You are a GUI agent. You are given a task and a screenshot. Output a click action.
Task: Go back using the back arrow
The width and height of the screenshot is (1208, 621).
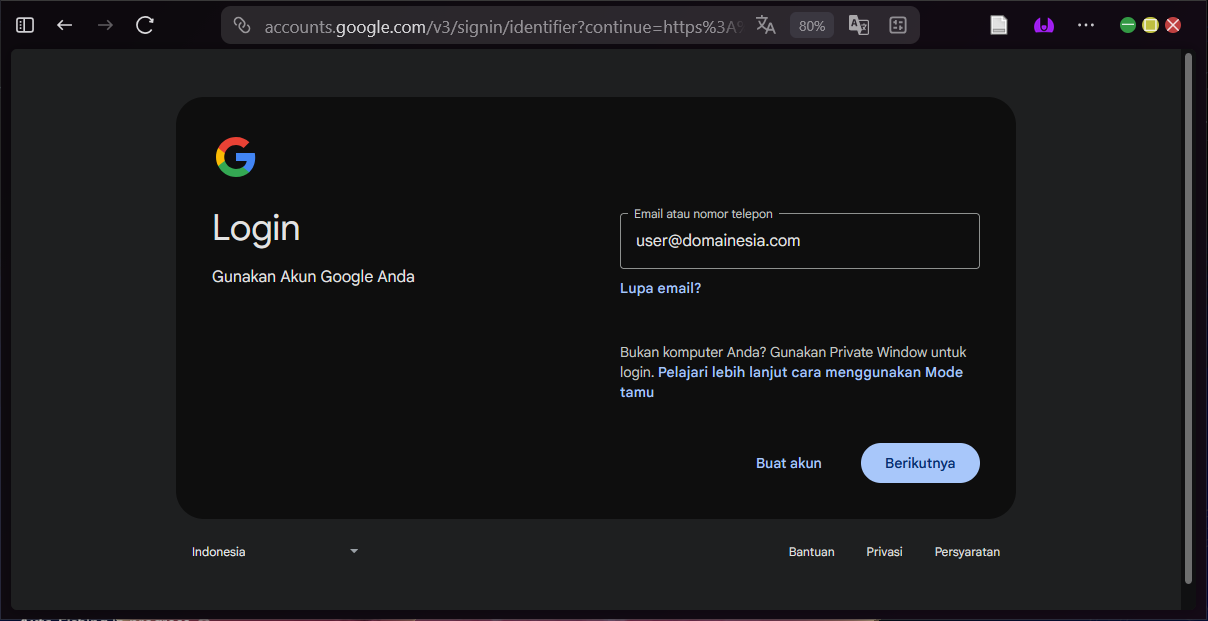(64, 25)
